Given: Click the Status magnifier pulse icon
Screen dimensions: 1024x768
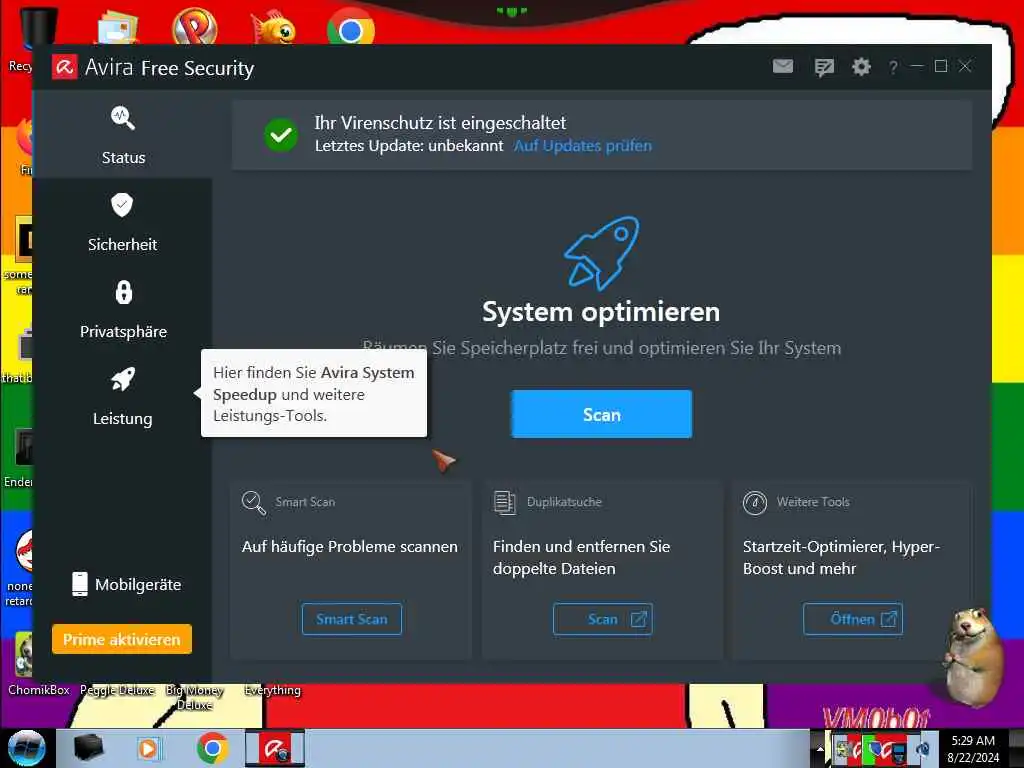Looking at the screenshot, I should (123, 118).
